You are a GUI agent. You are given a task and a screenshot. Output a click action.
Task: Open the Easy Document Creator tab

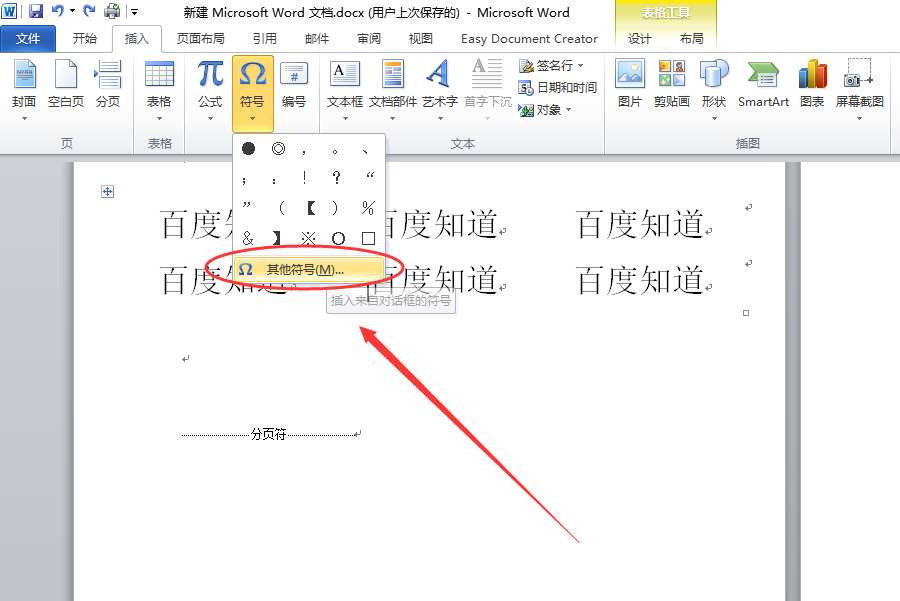529,38
